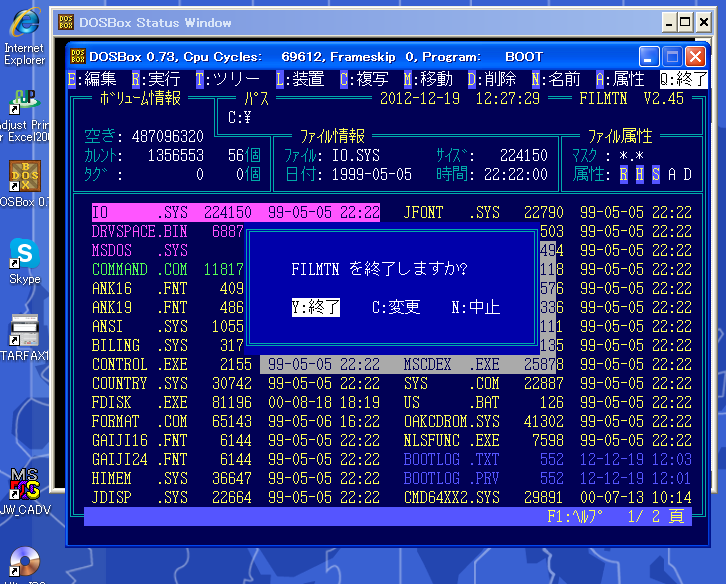The image size is (726, 584).
Task: Select the L:装置 menu item
Action: click(300, 79)
